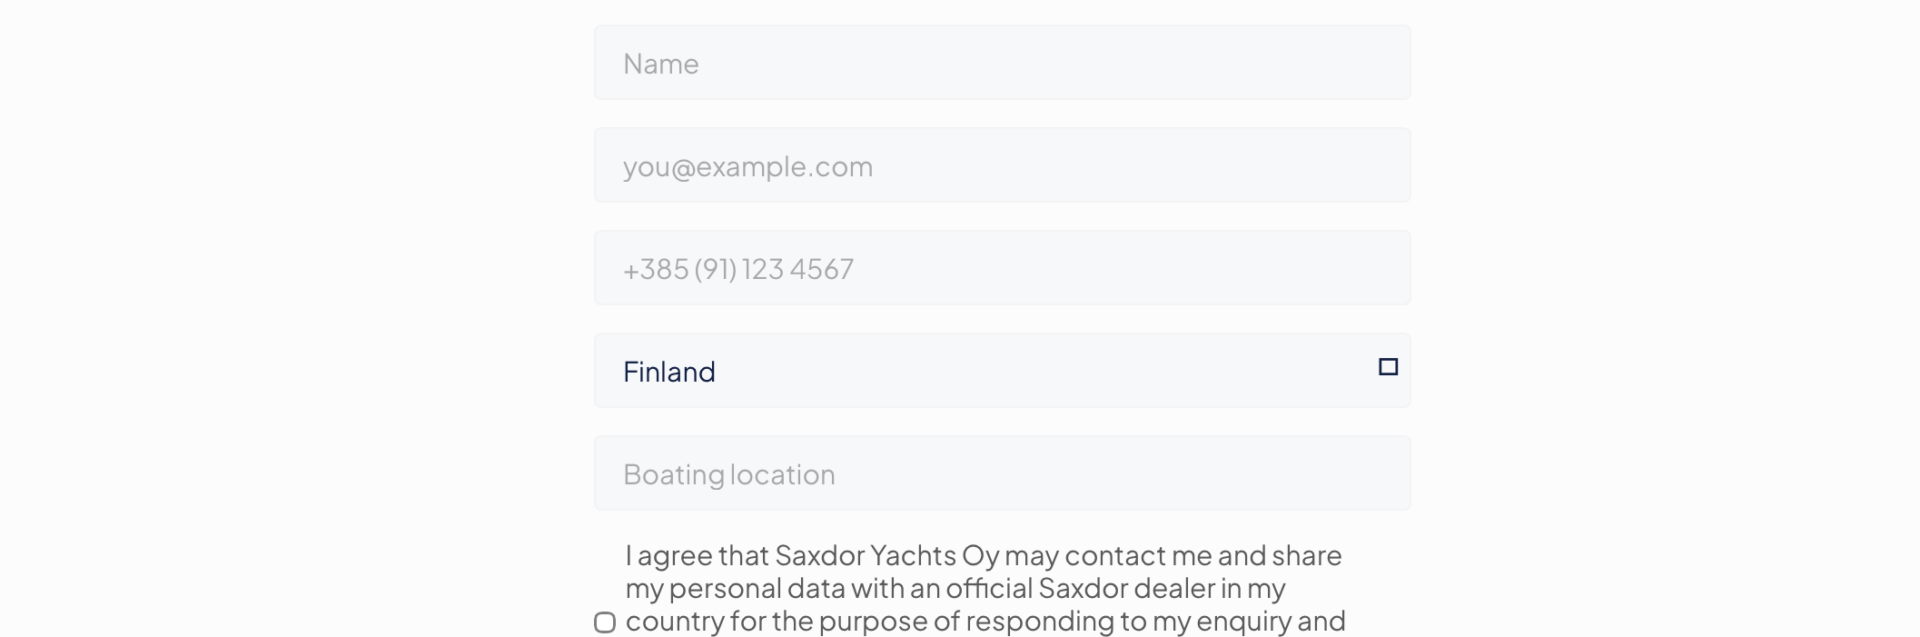Click the Boating location text field

1002,474
